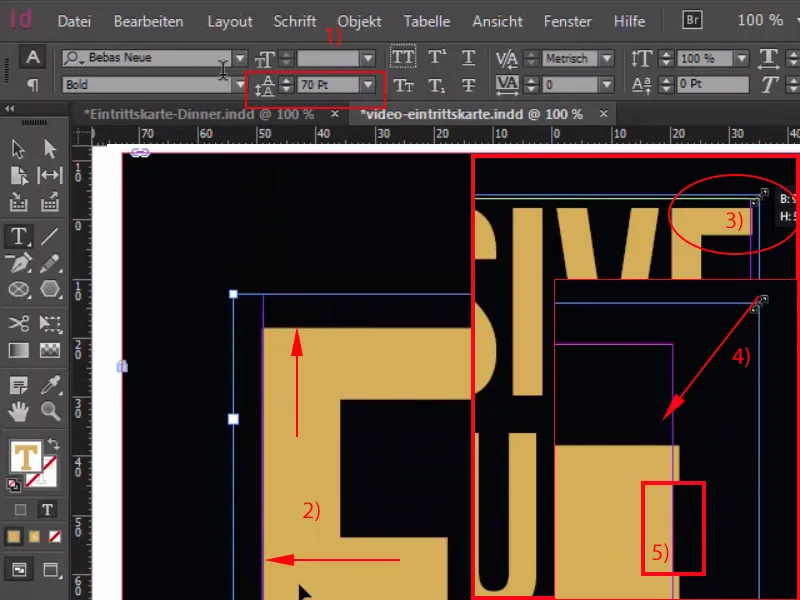Image resolution: width=800 pixels, height=600 pixels.
Task: Open the Schrift menu
Action: [295, 21]
